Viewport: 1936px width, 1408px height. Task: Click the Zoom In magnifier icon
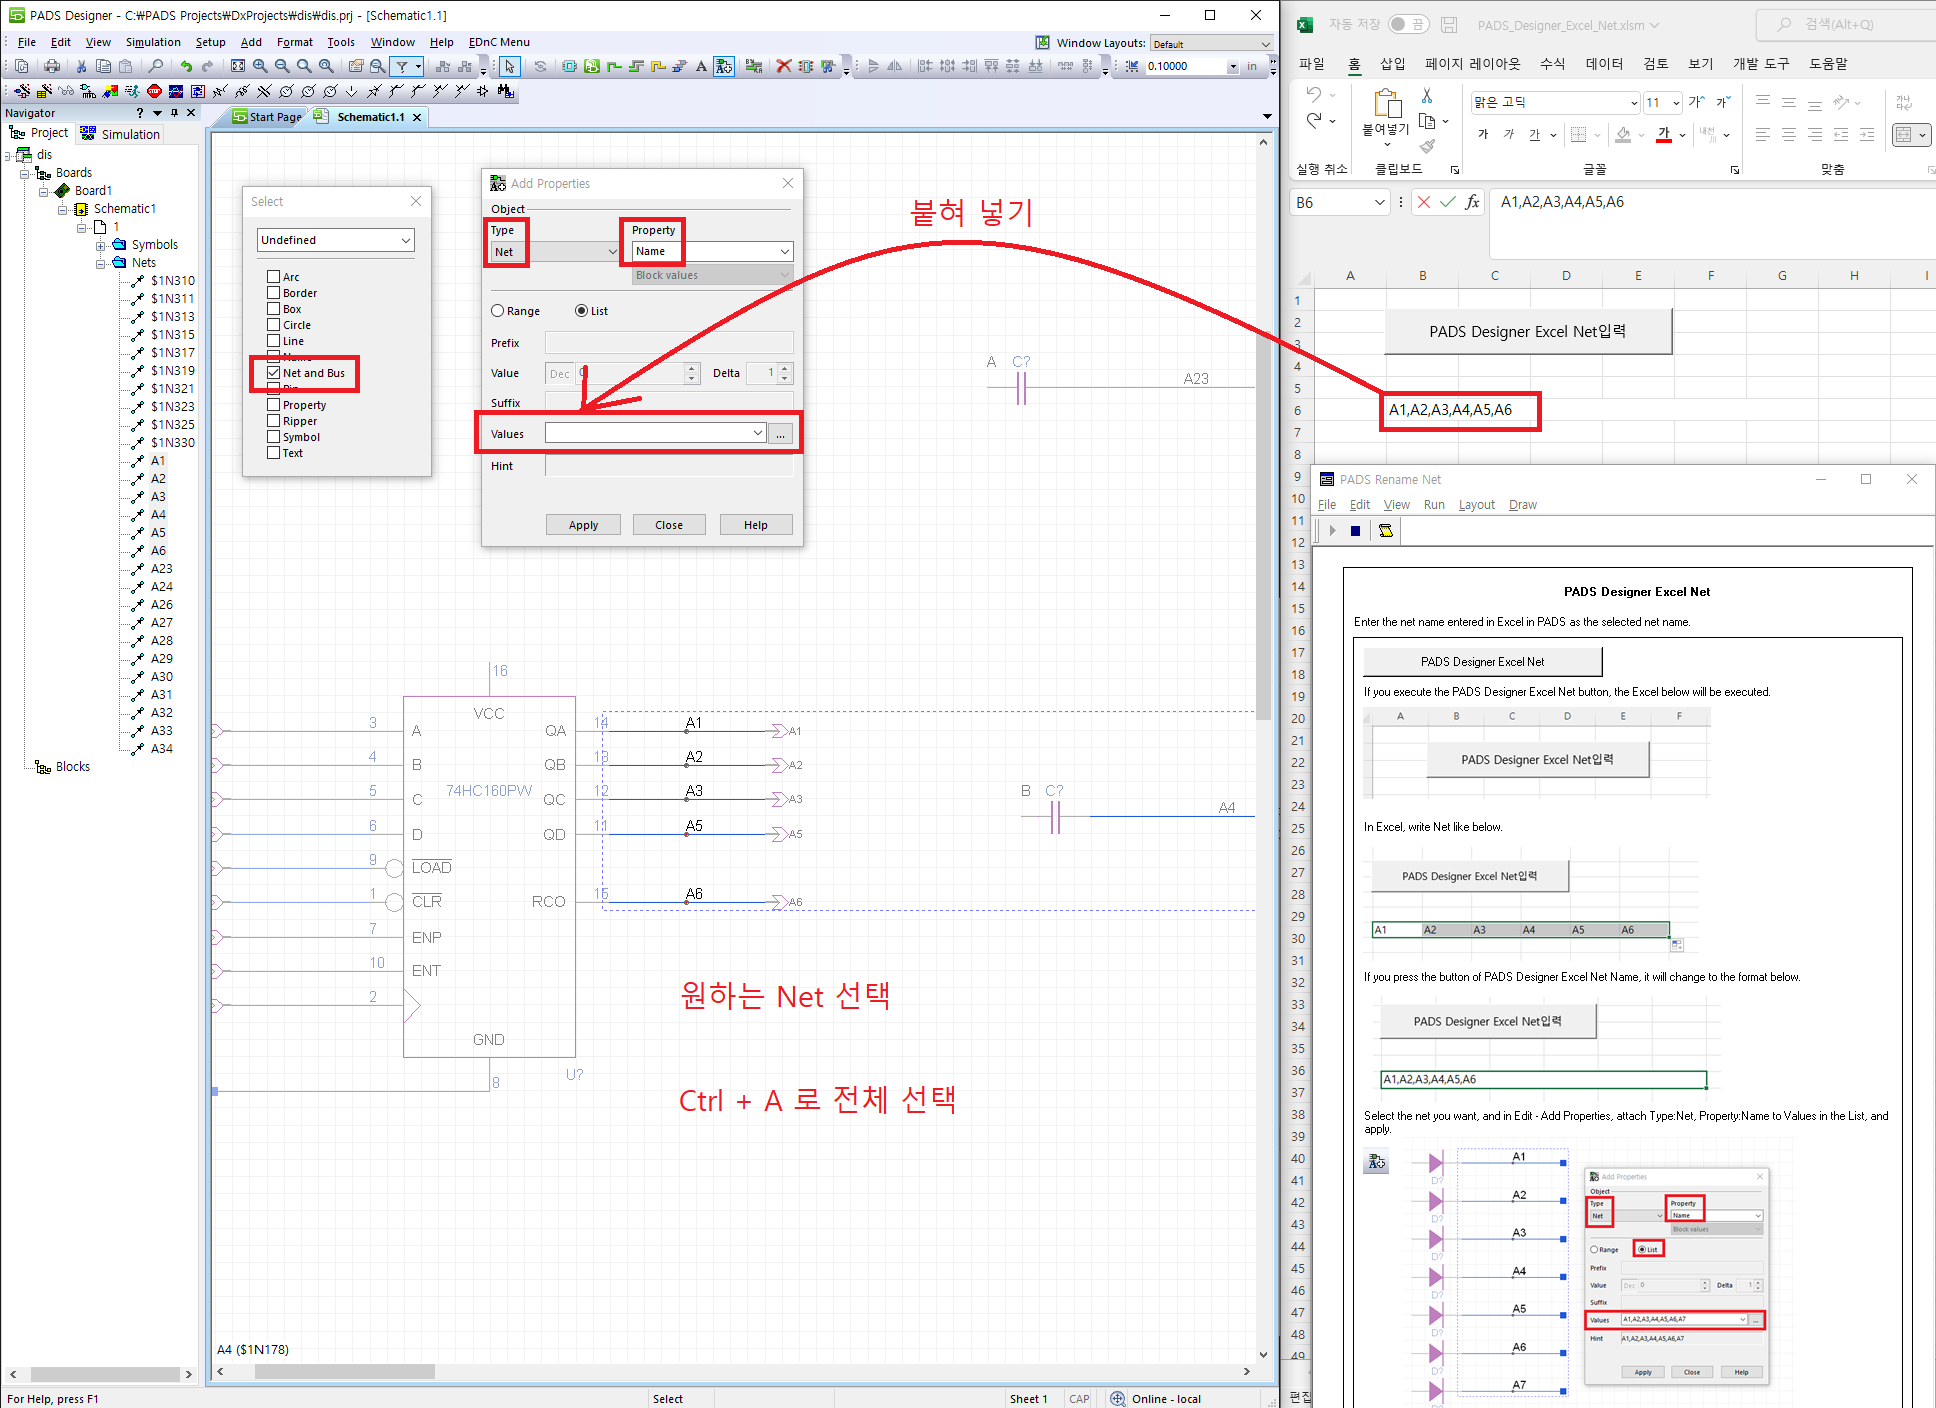click(260, 66)
